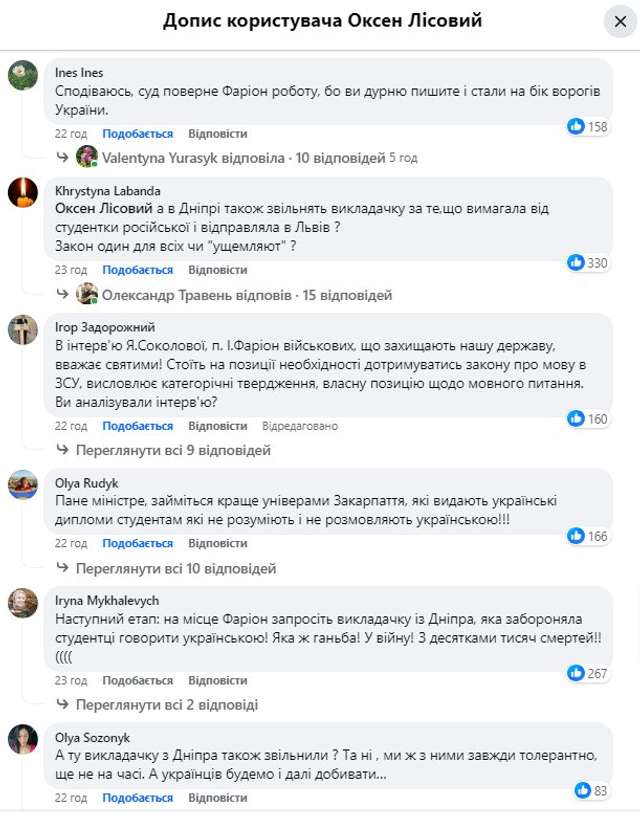Viewport: 640px width, 817px height.
Task: Expand 'Переглянути всі 9 відповідей'
Action: 173,450
